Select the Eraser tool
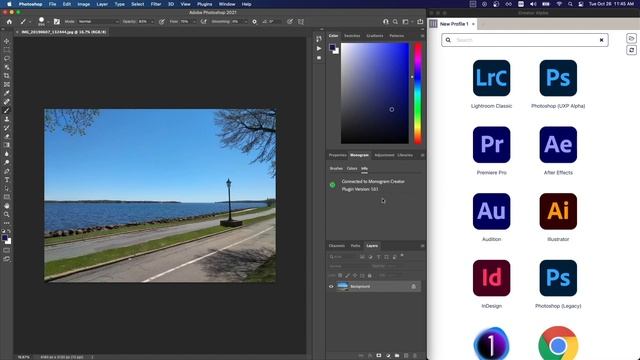 (7, 136)
